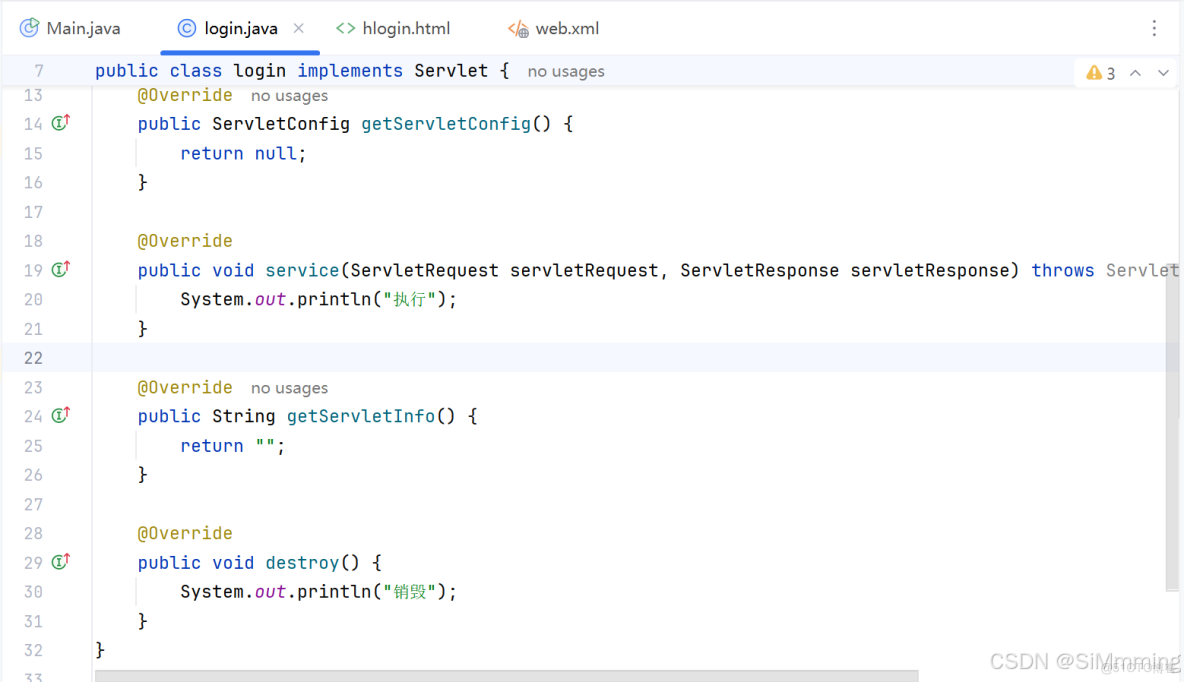
Task: Click the down chevron to jump to next warning
Action: coord(1163,72)
